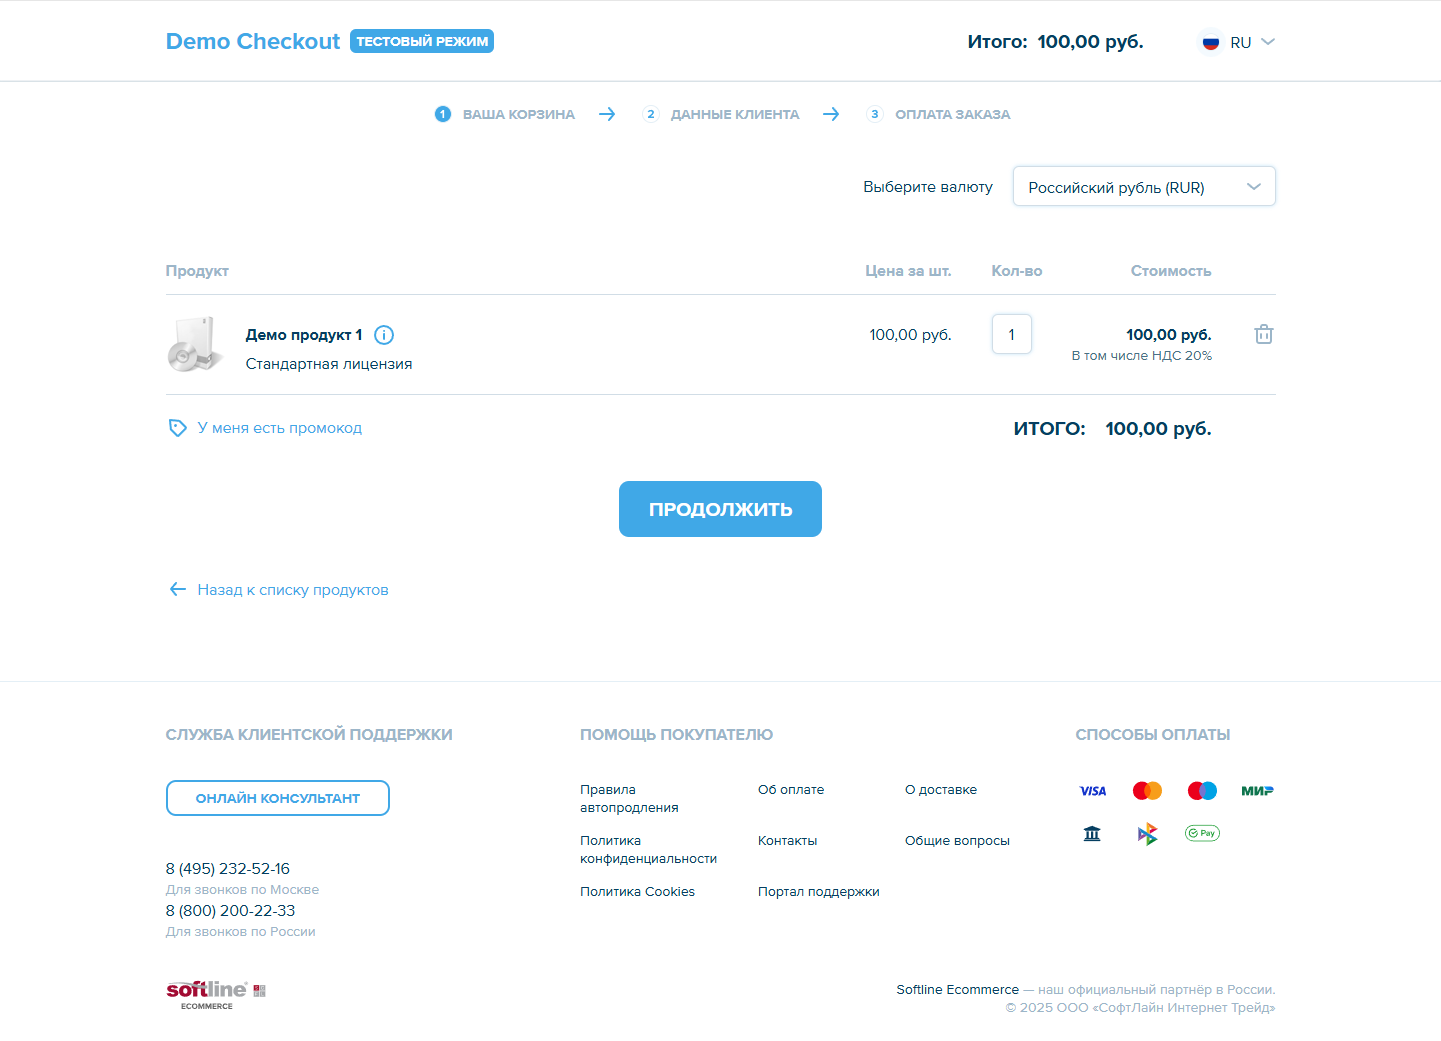Click the trash icon to remove product
This screenshot has height=1041, width=1441.
click(x=1263, y=335)
